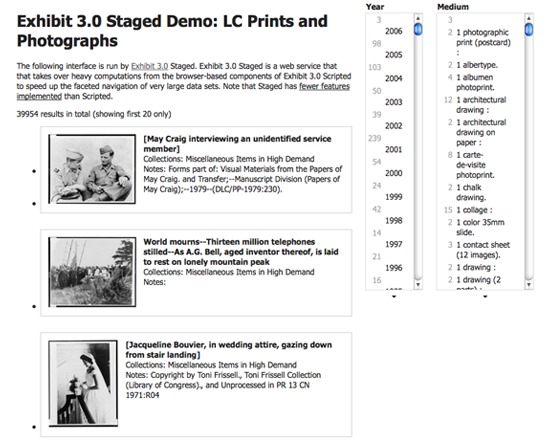Viewport: 550px width, 440px height.
Task: Filter Year facet by 2003
Action: coord(394,102)
